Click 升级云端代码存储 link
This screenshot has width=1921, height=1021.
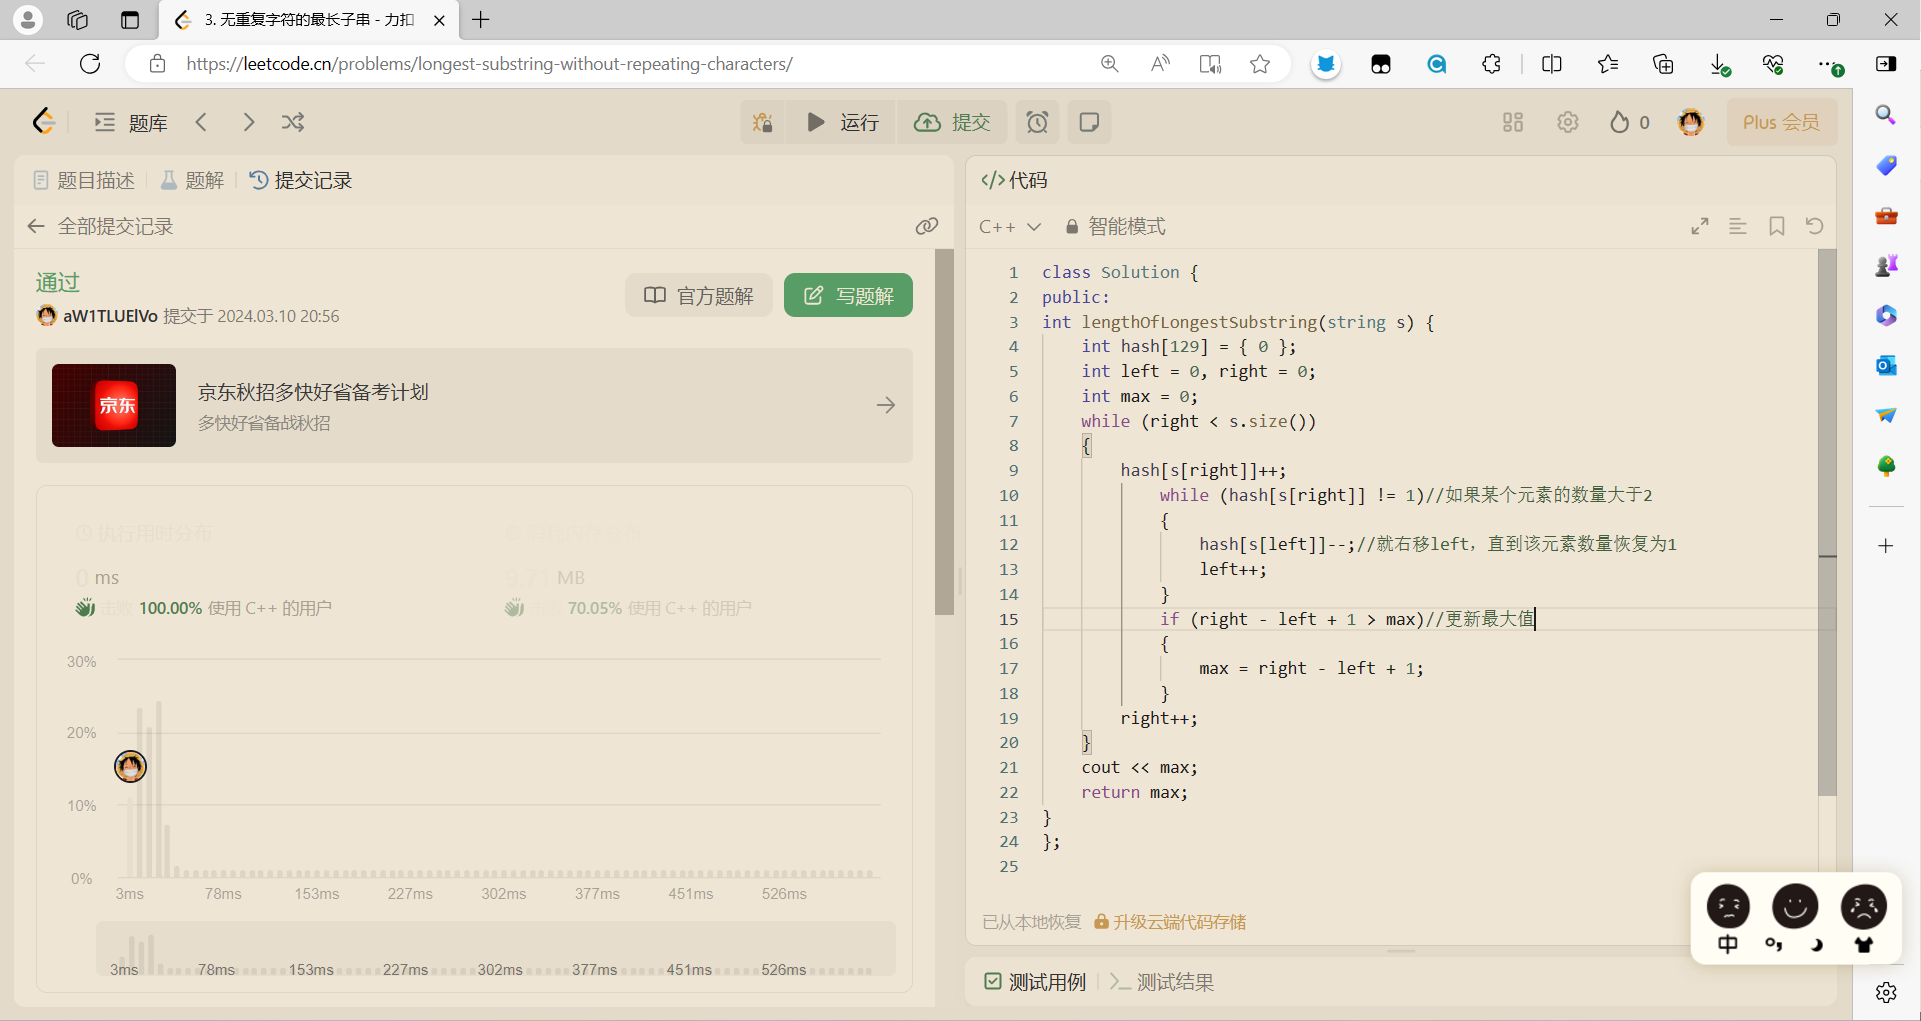(x=1170, y=922)
